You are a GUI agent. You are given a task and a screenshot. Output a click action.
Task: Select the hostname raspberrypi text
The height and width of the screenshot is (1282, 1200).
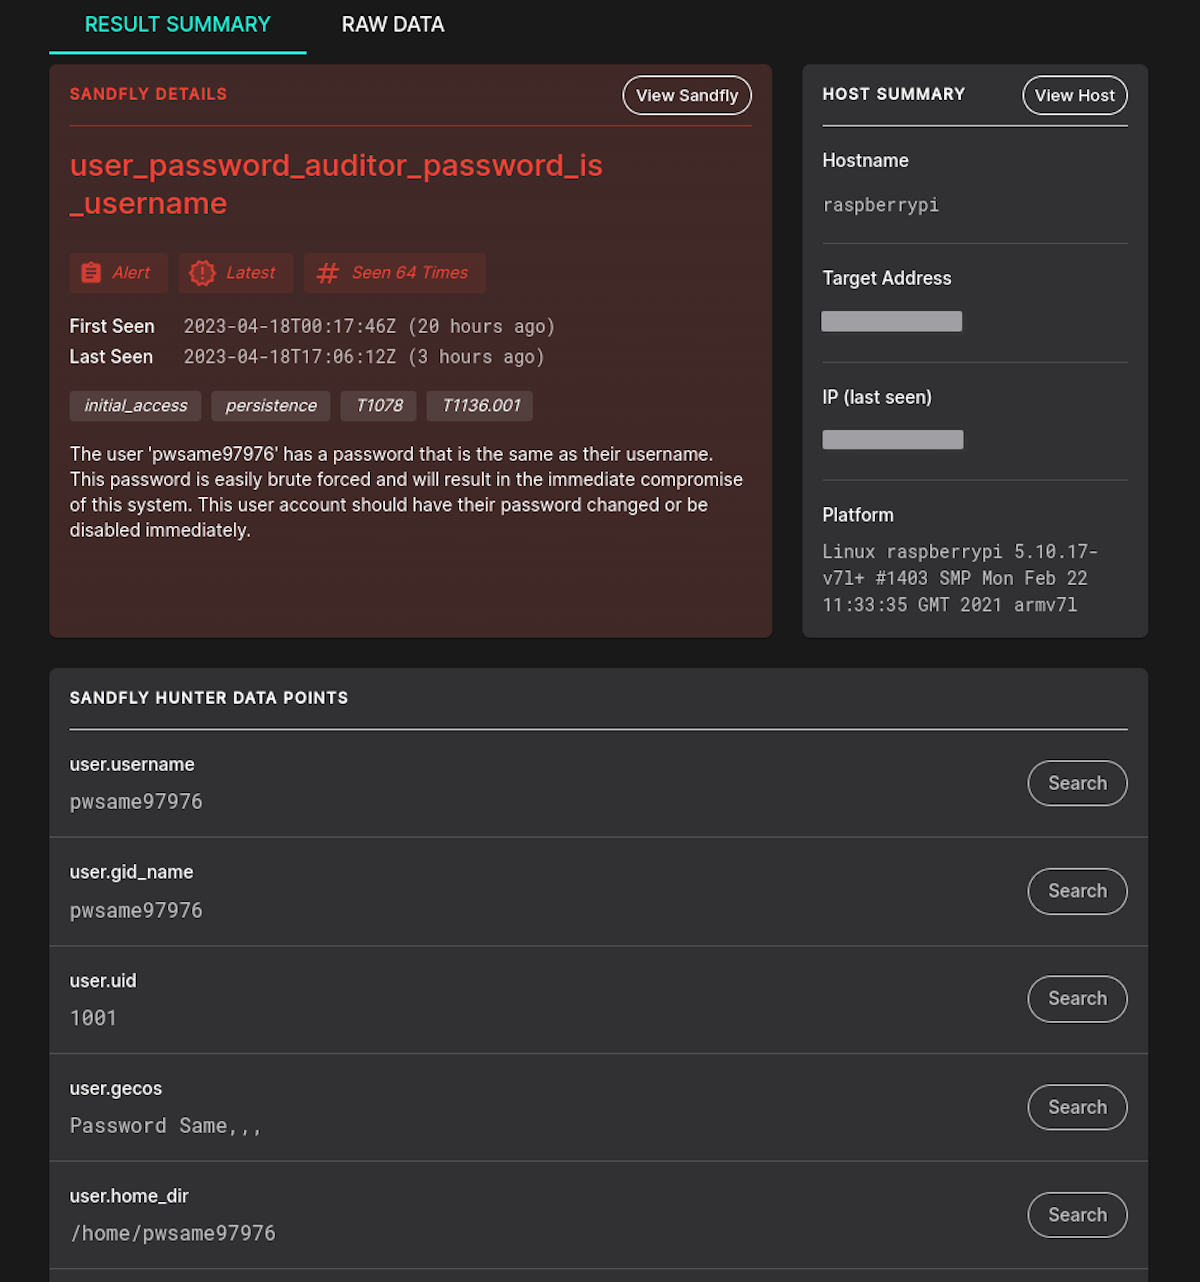(x=880, y=205)
